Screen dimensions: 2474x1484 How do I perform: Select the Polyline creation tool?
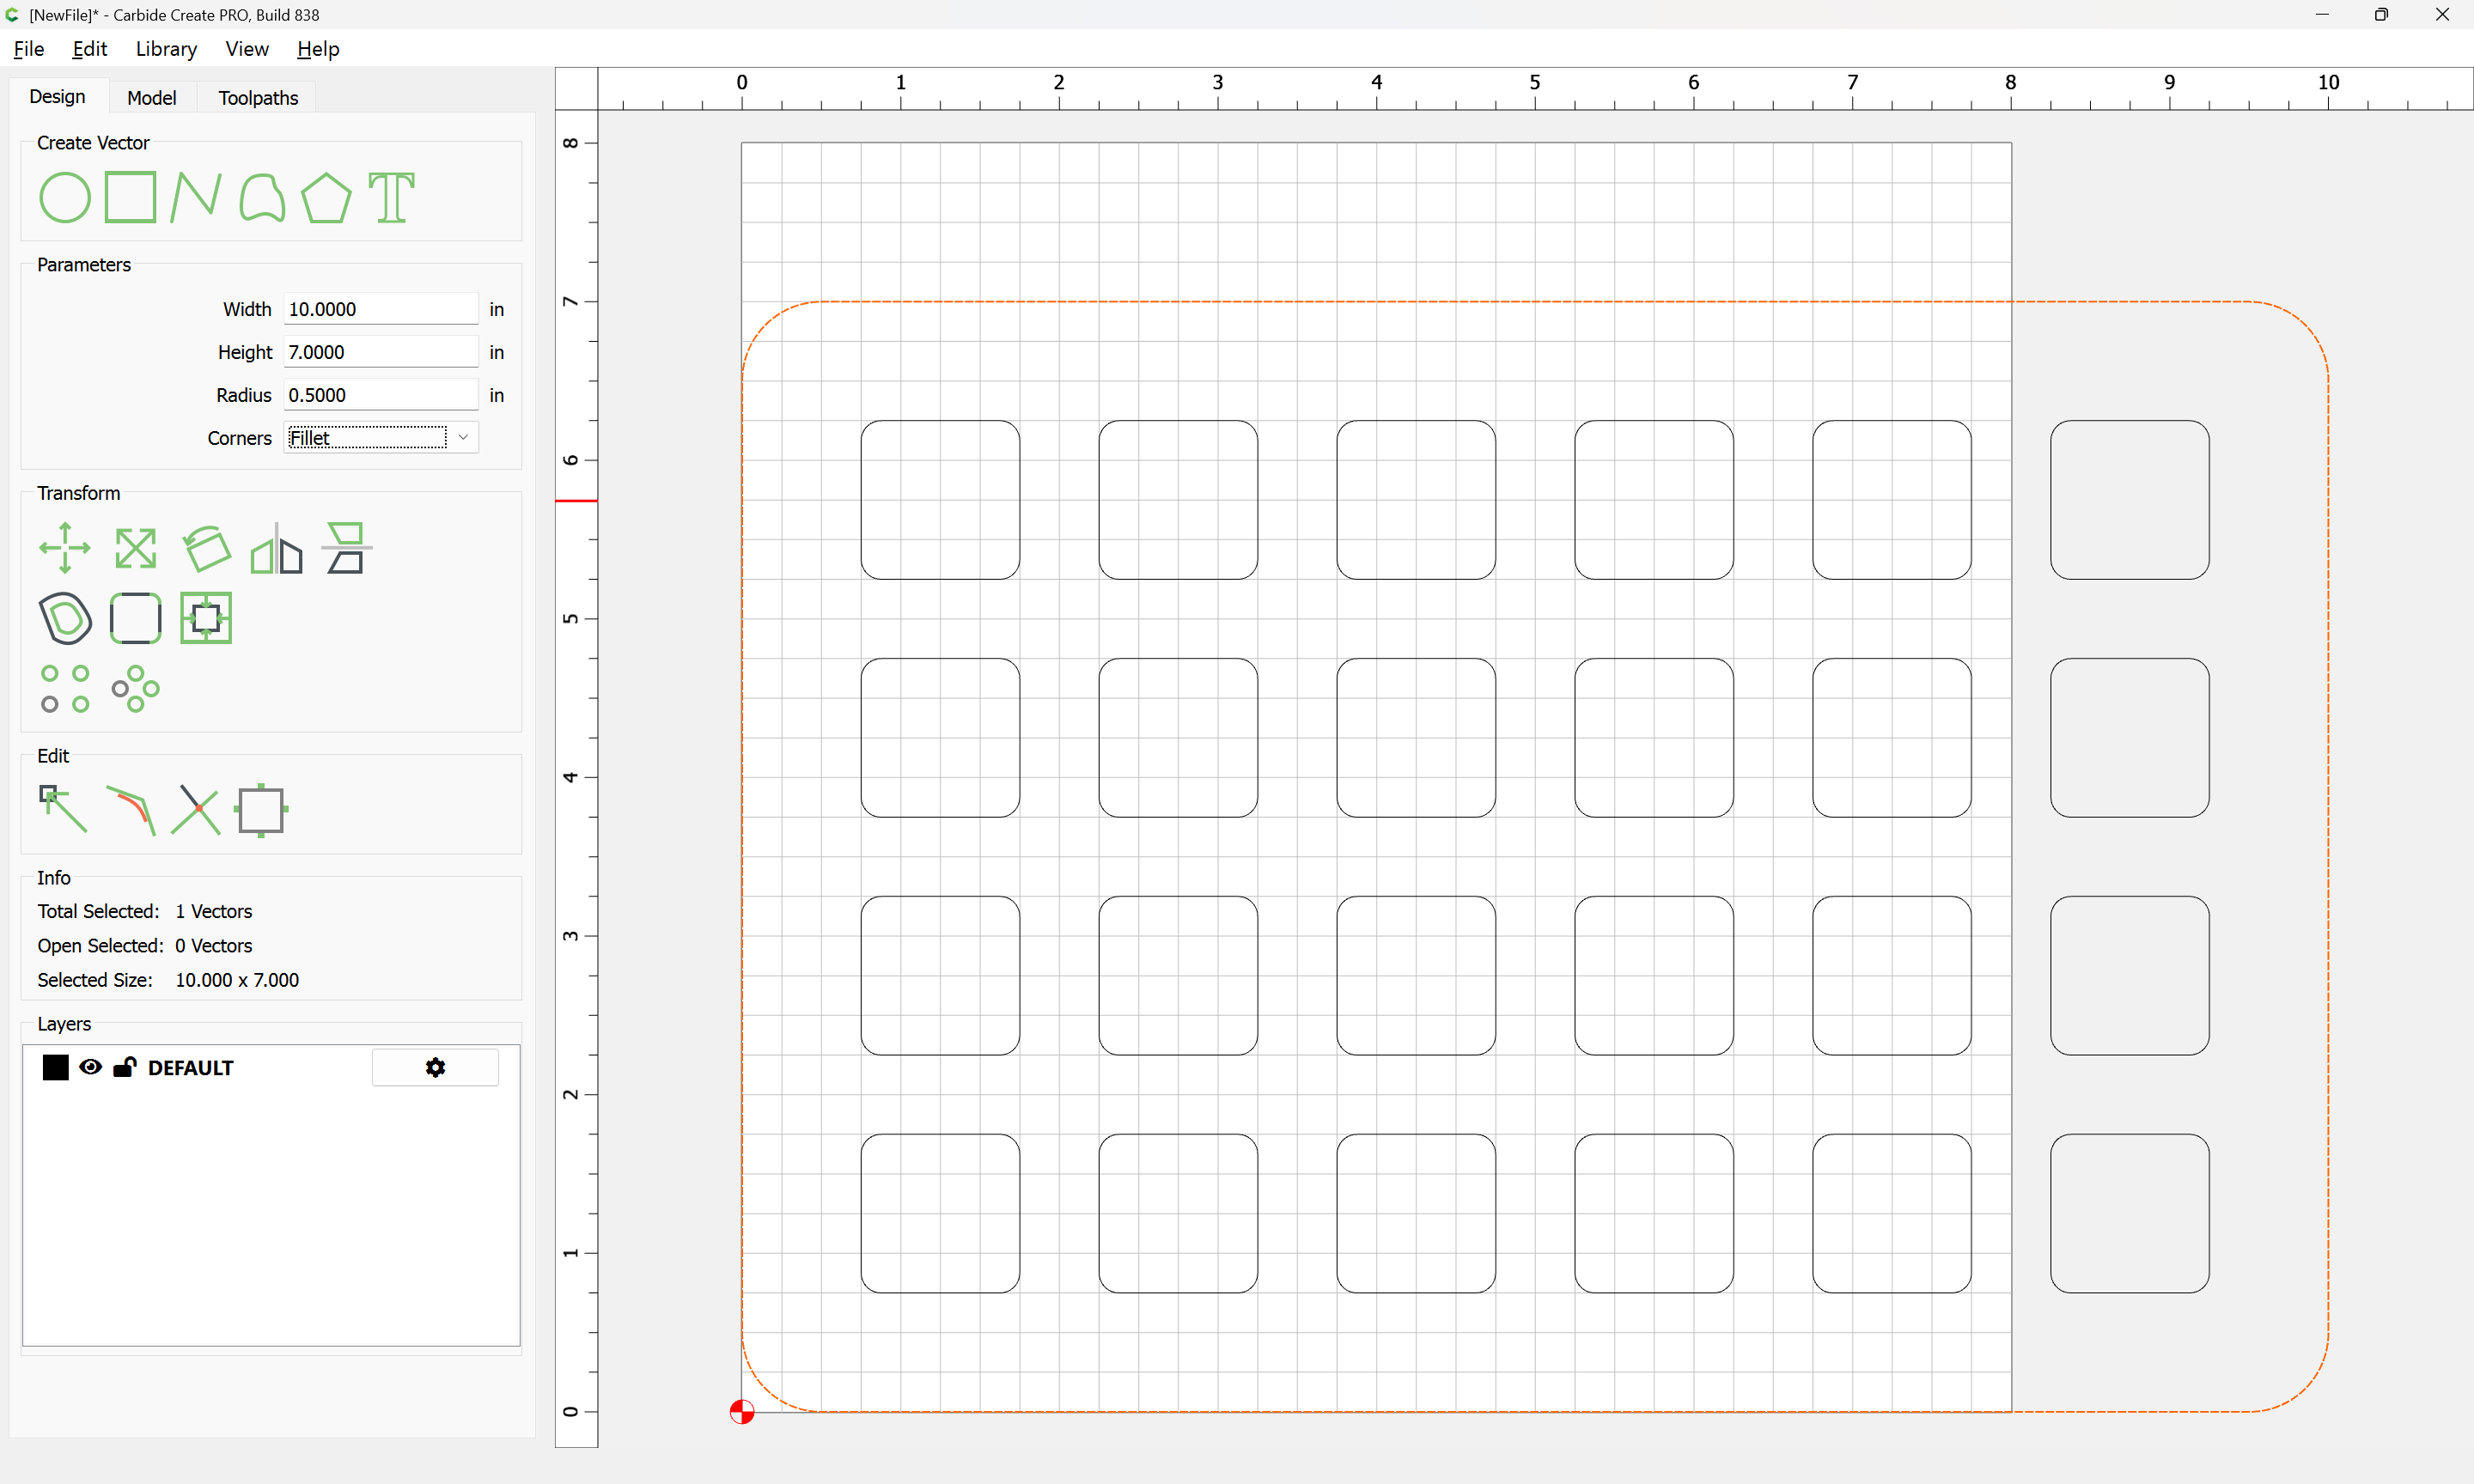195,196
